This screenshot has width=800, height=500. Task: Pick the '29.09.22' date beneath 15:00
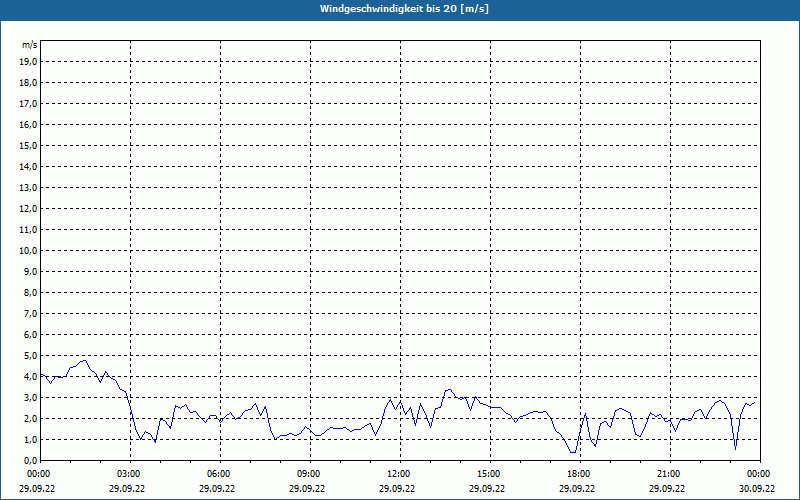click(487, 488)
